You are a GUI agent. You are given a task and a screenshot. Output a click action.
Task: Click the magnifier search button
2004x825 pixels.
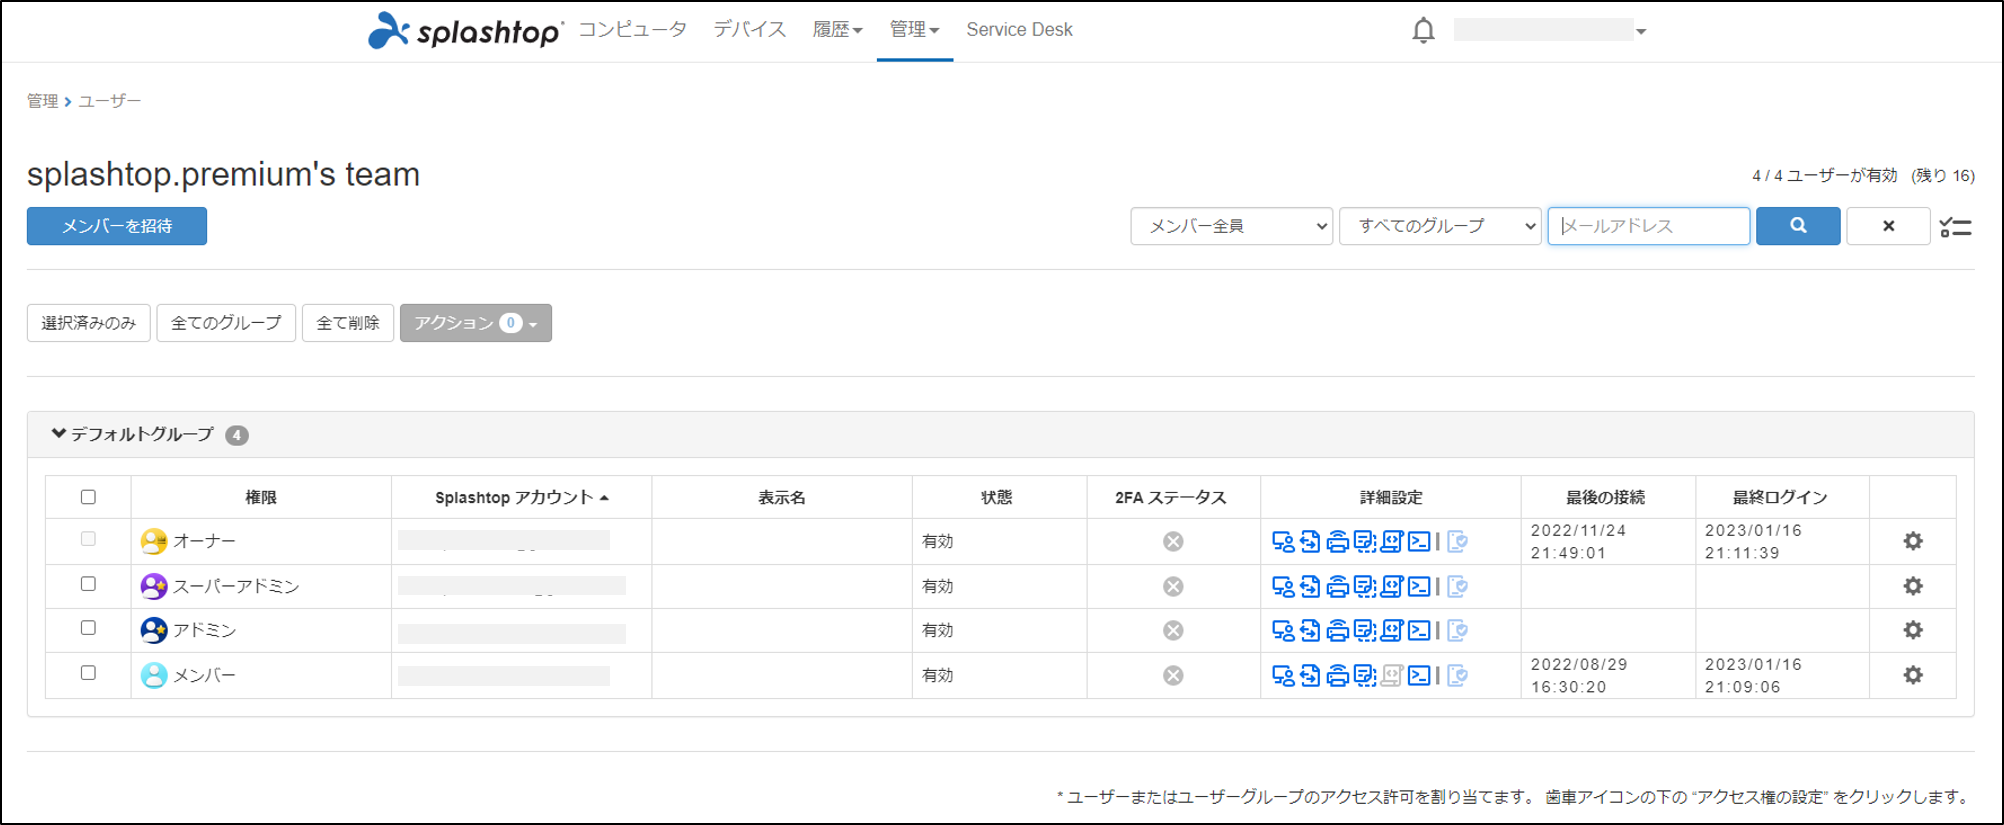[1798, 226]
